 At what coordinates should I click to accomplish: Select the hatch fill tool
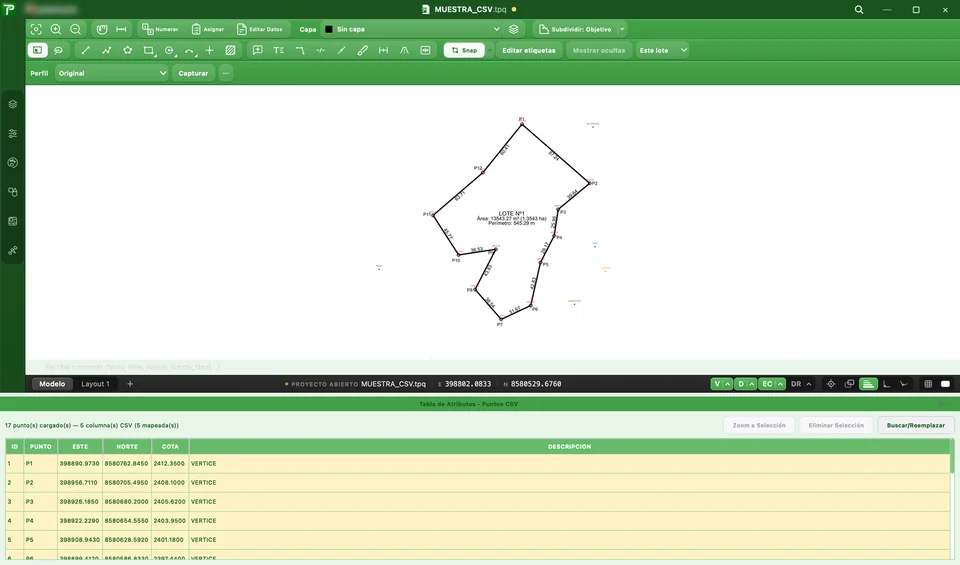pos(230,50)
